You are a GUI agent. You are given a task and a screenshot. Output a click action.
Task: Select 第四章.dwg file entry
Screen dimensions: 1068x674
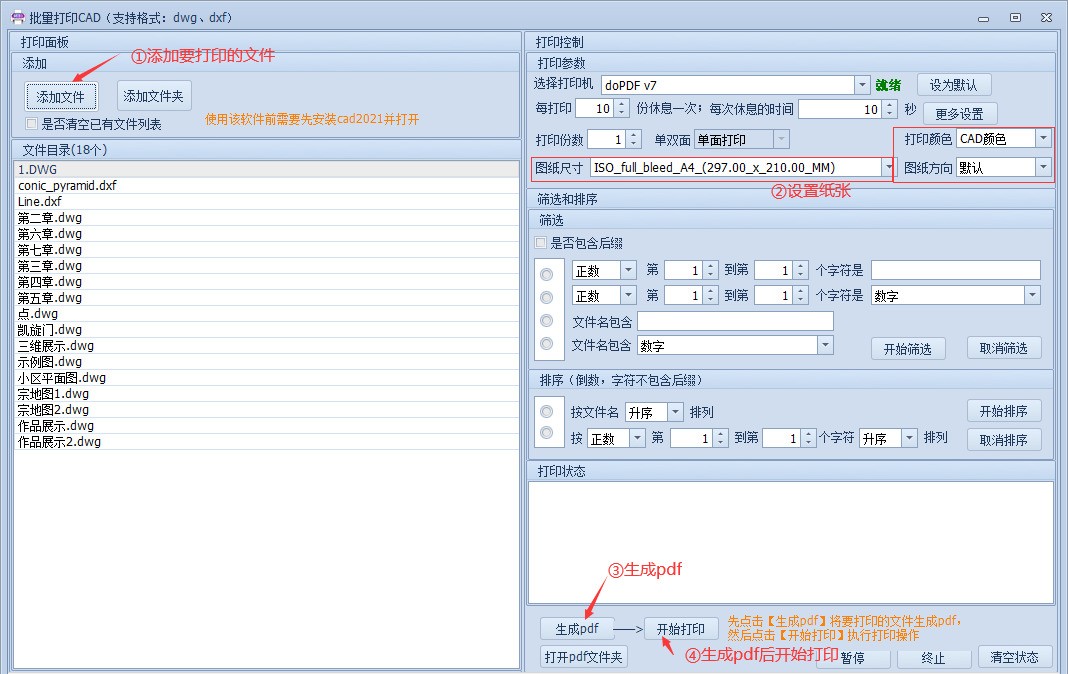click(266, 282)
